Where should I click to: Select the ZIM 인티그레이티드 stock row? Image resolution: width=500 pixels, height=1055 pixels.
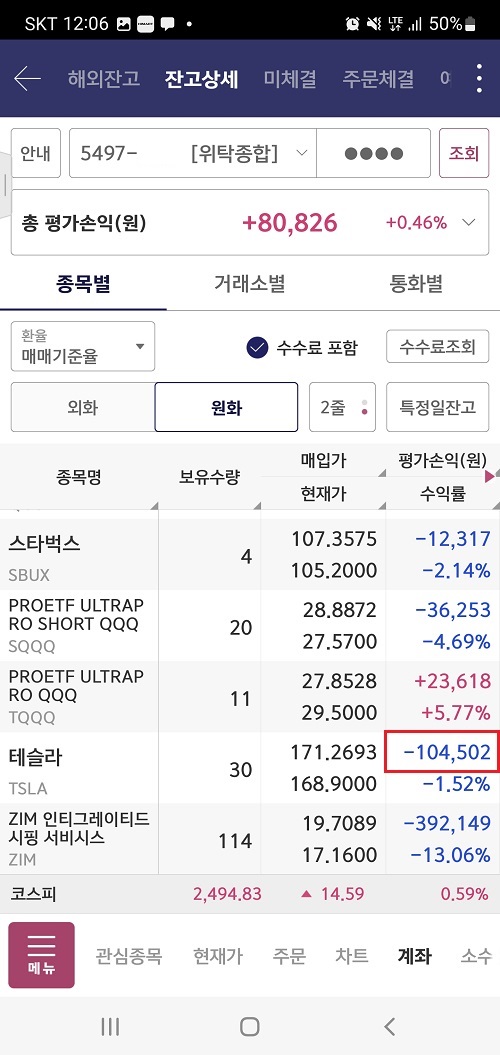click(250, 839)
